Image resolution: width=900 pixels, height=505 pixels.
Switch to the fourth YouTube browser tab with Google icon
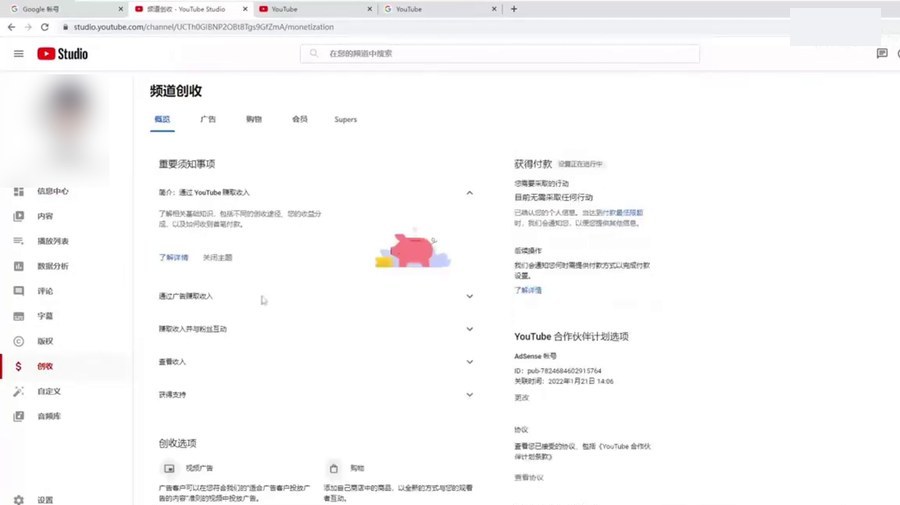(x=440, y=9)
